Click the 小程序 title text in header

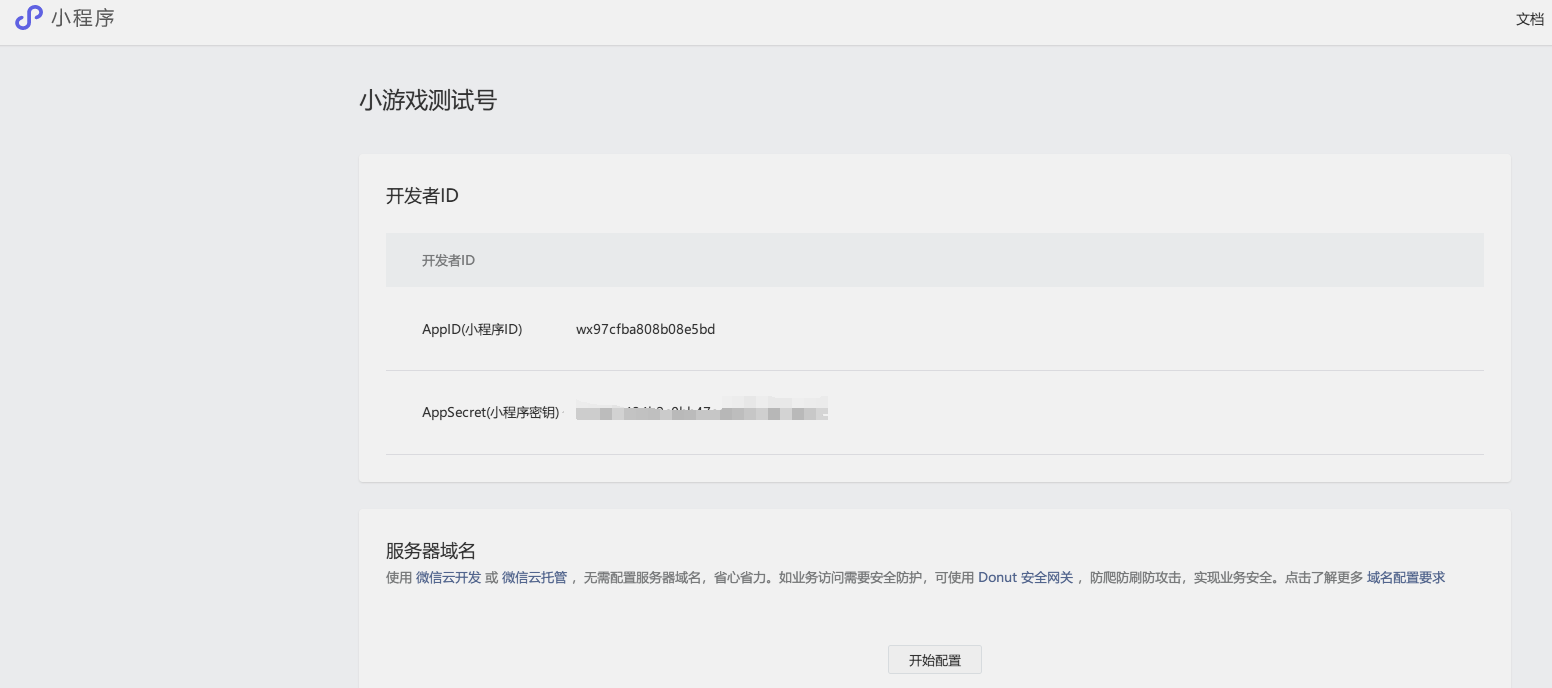tap(83, 18)
